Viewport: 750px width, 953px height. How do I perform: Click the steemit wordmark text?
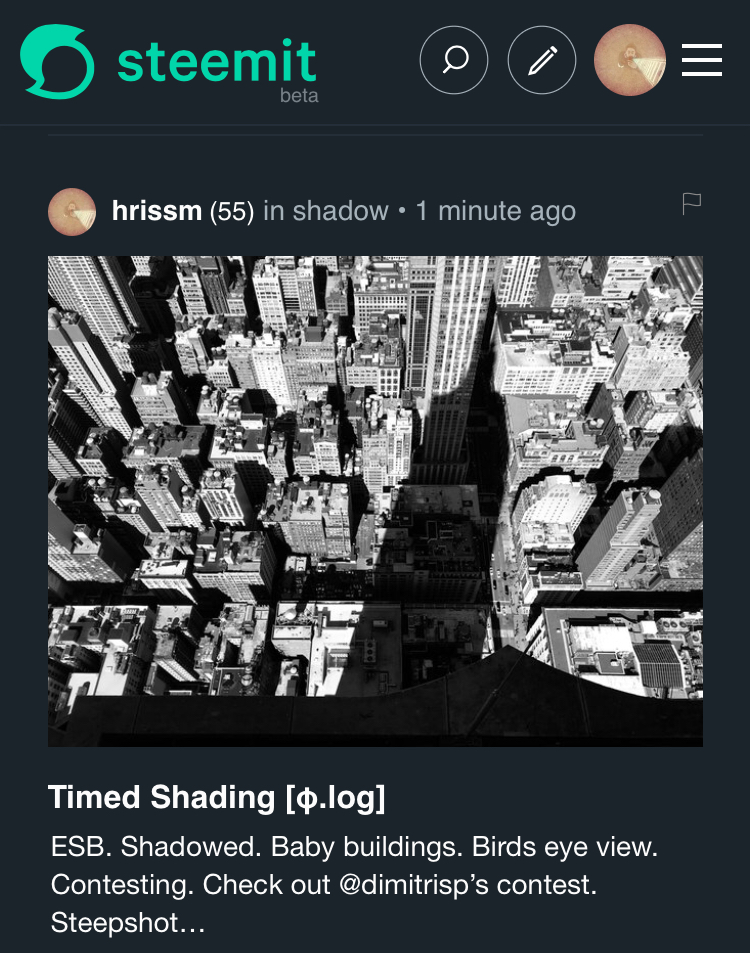pyautogui.click(x=217, y=60)
